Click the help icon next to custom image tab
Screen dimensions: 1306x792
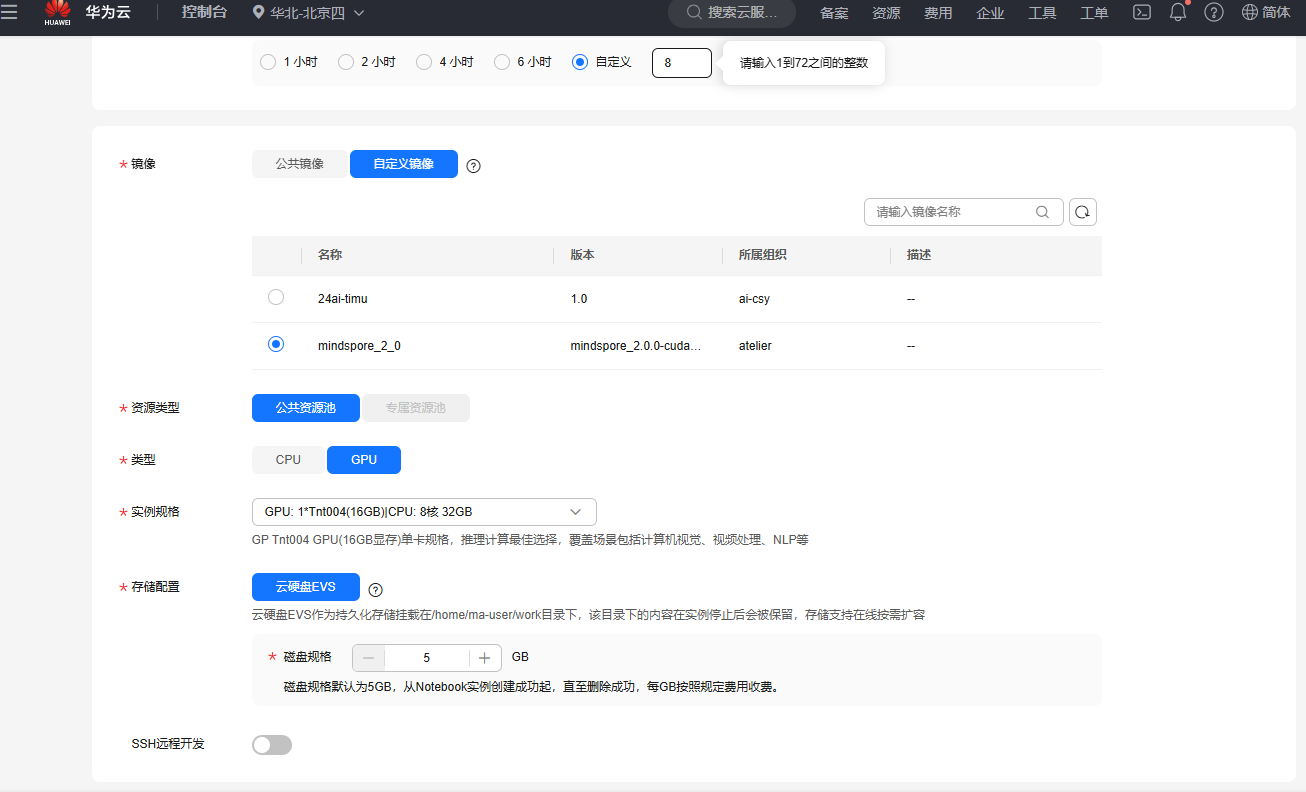point(474,166)
